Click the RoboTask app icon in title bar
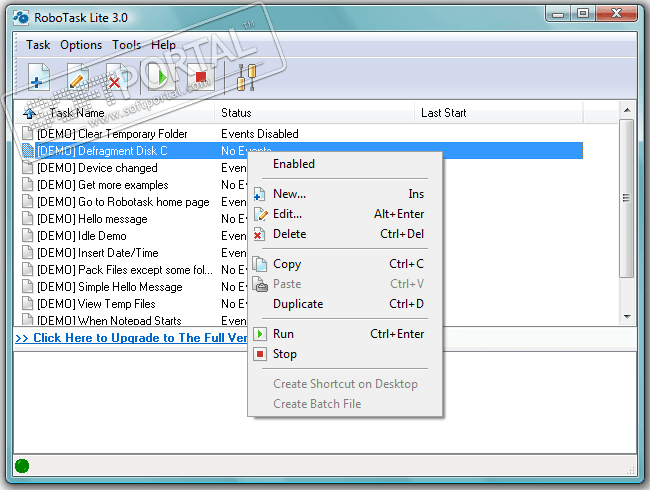The width and height of the screenshot is (650, 490). coord(21,17)
